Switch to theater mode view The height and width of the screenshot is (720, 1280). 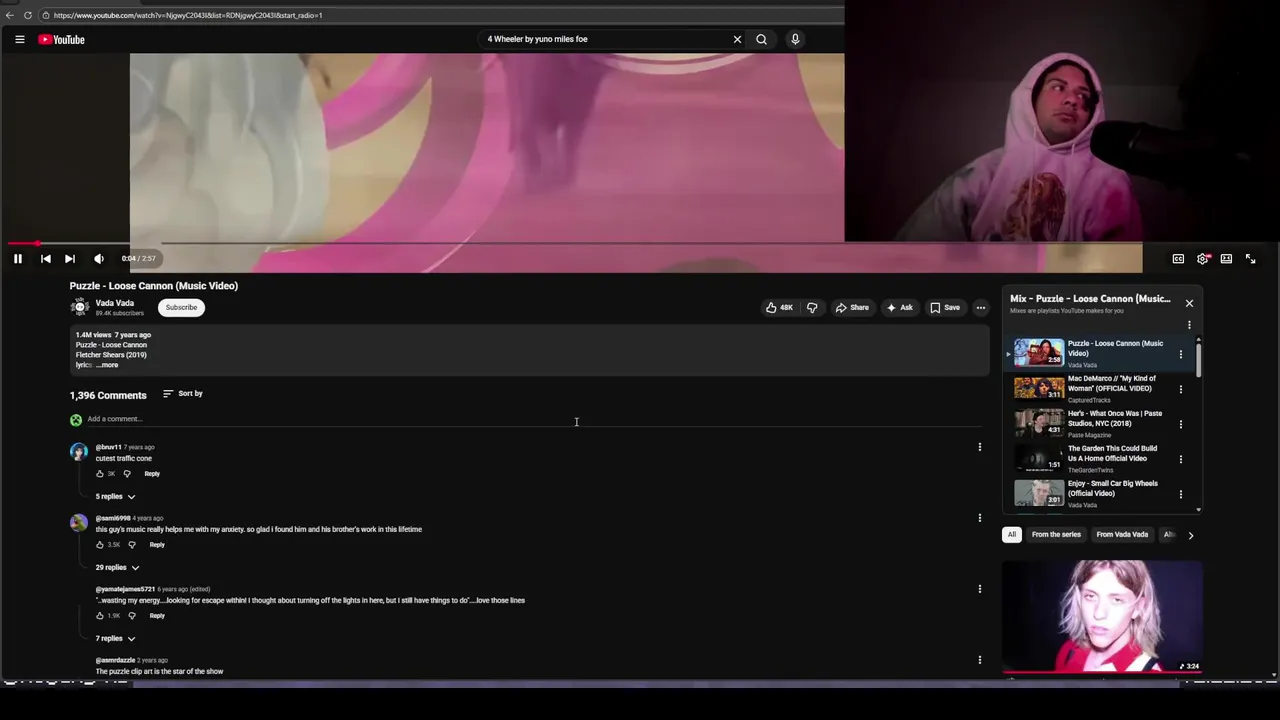coord(1226,259)
